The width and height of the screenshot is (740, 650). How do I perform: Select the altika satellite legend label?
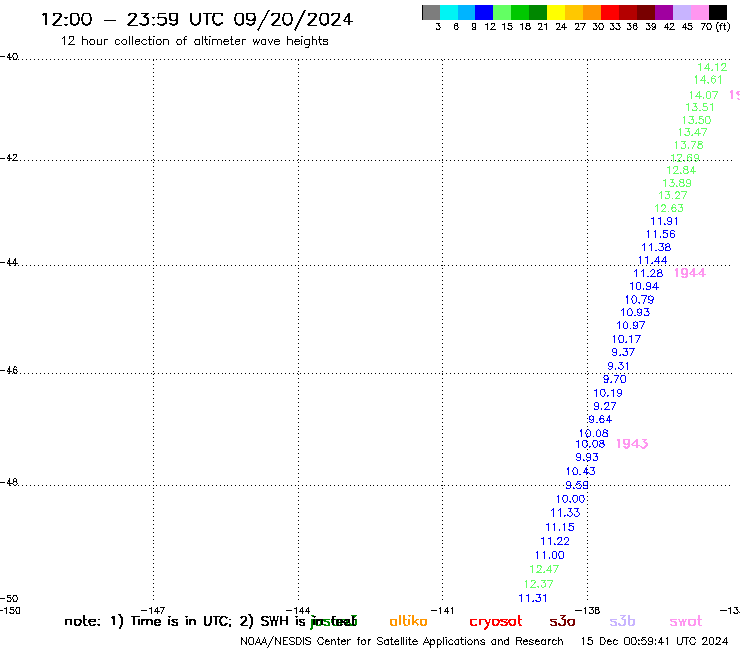pos(408,621)
